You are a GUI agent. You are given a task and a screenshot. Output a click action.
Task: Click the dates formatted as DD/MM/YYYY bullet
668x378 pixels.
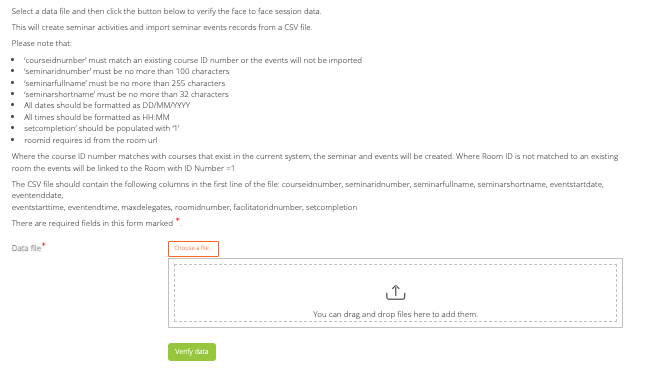tap(107, 105)
